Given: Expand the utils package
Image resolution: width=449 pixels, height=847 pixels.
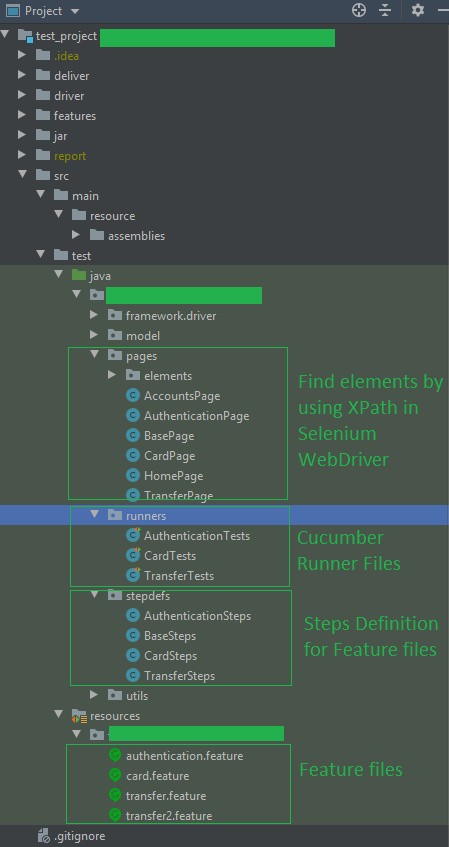Looking at the screenshot, I should (94, 695).
